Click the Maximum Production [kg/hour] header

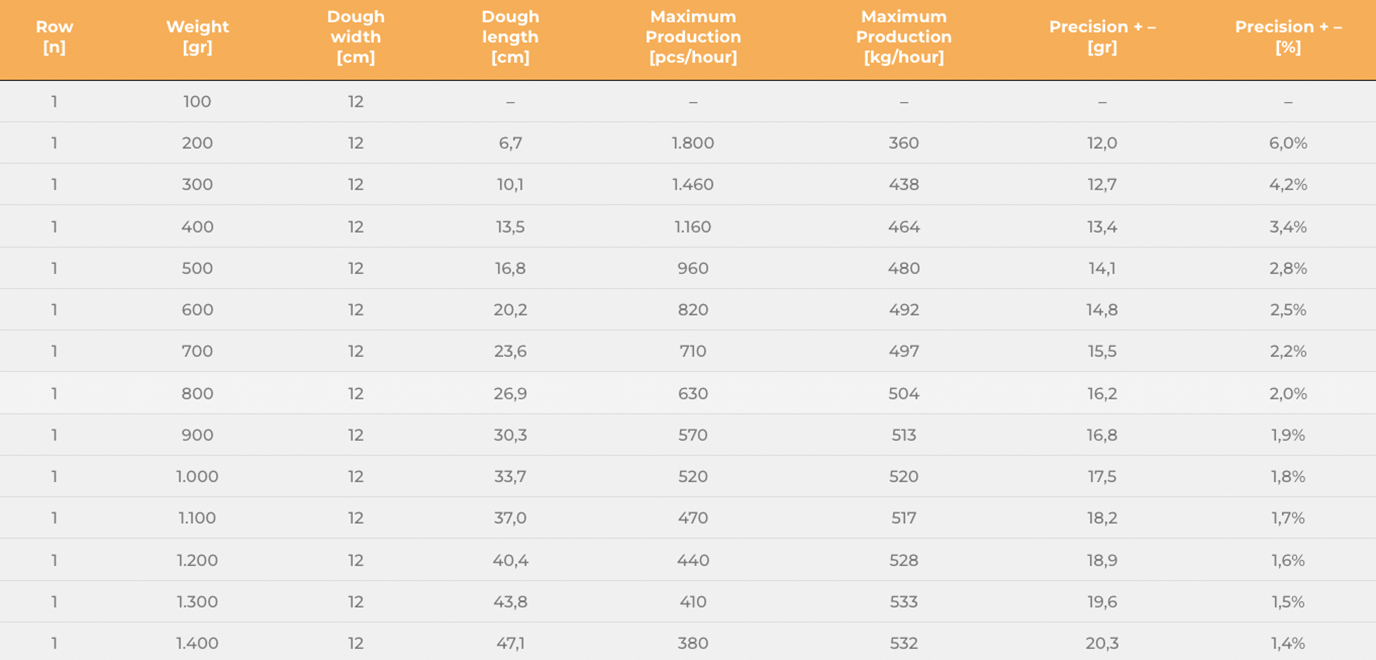[904, 37]
